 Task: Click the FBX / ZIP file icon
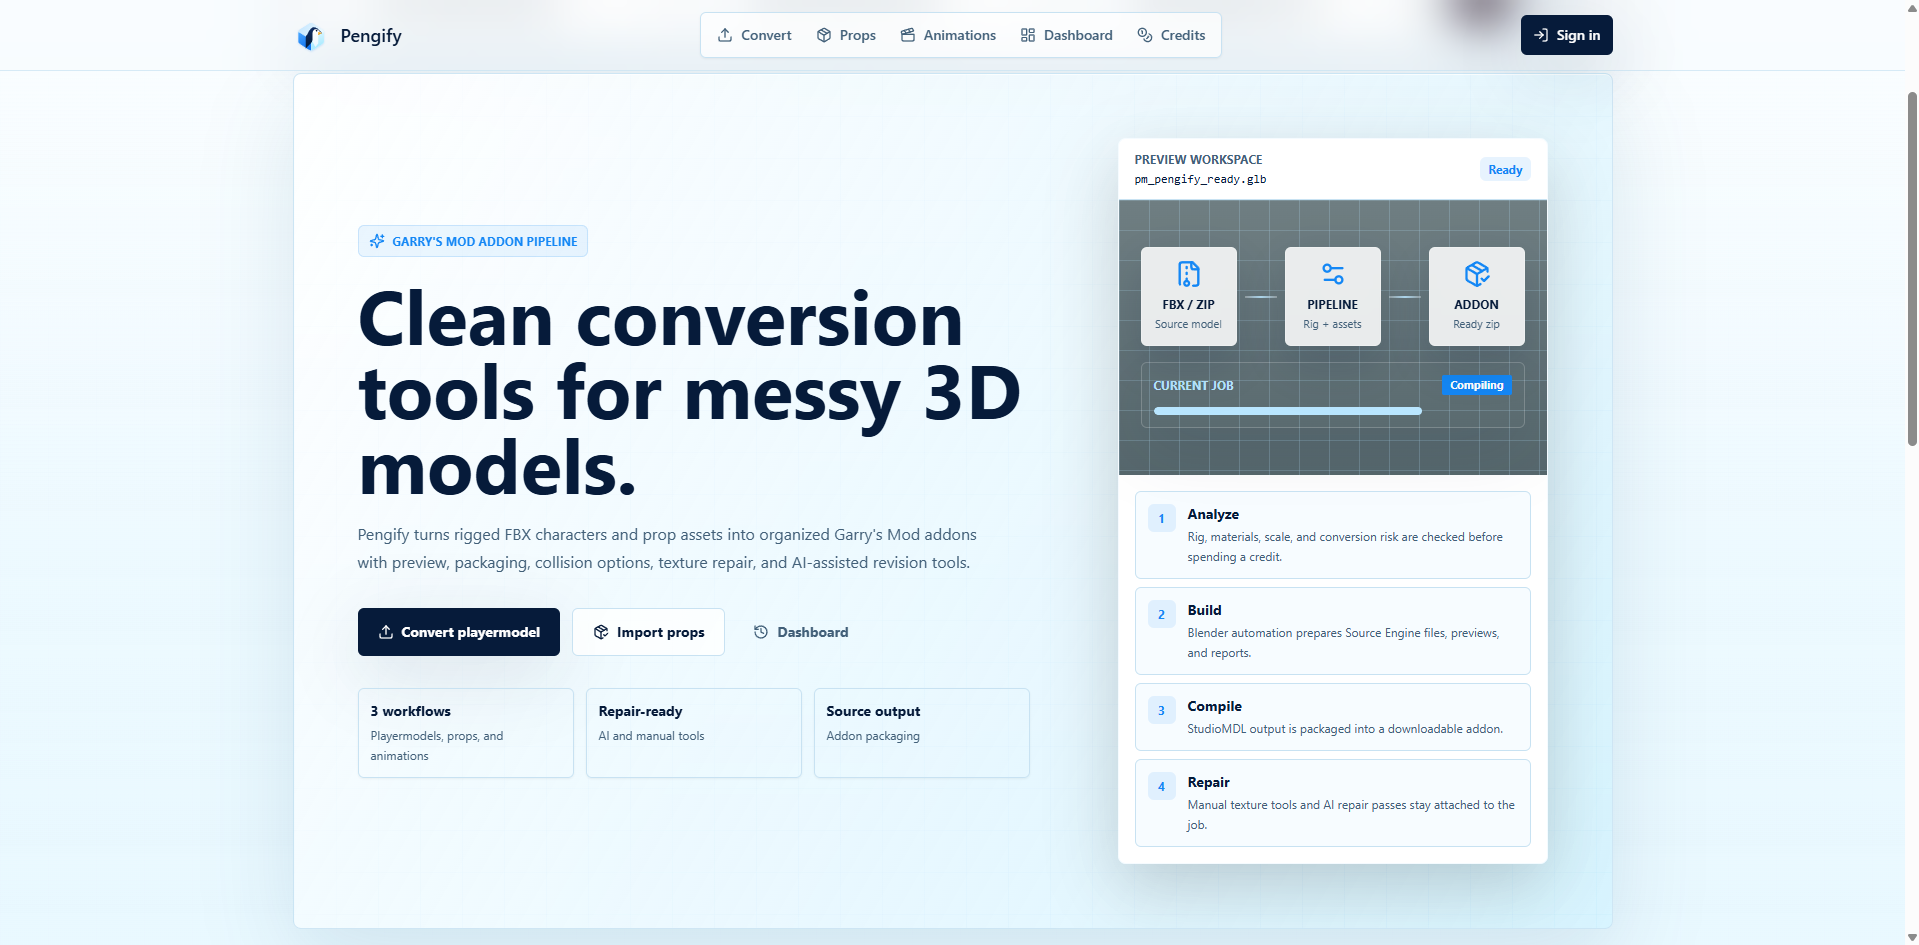1188,274
